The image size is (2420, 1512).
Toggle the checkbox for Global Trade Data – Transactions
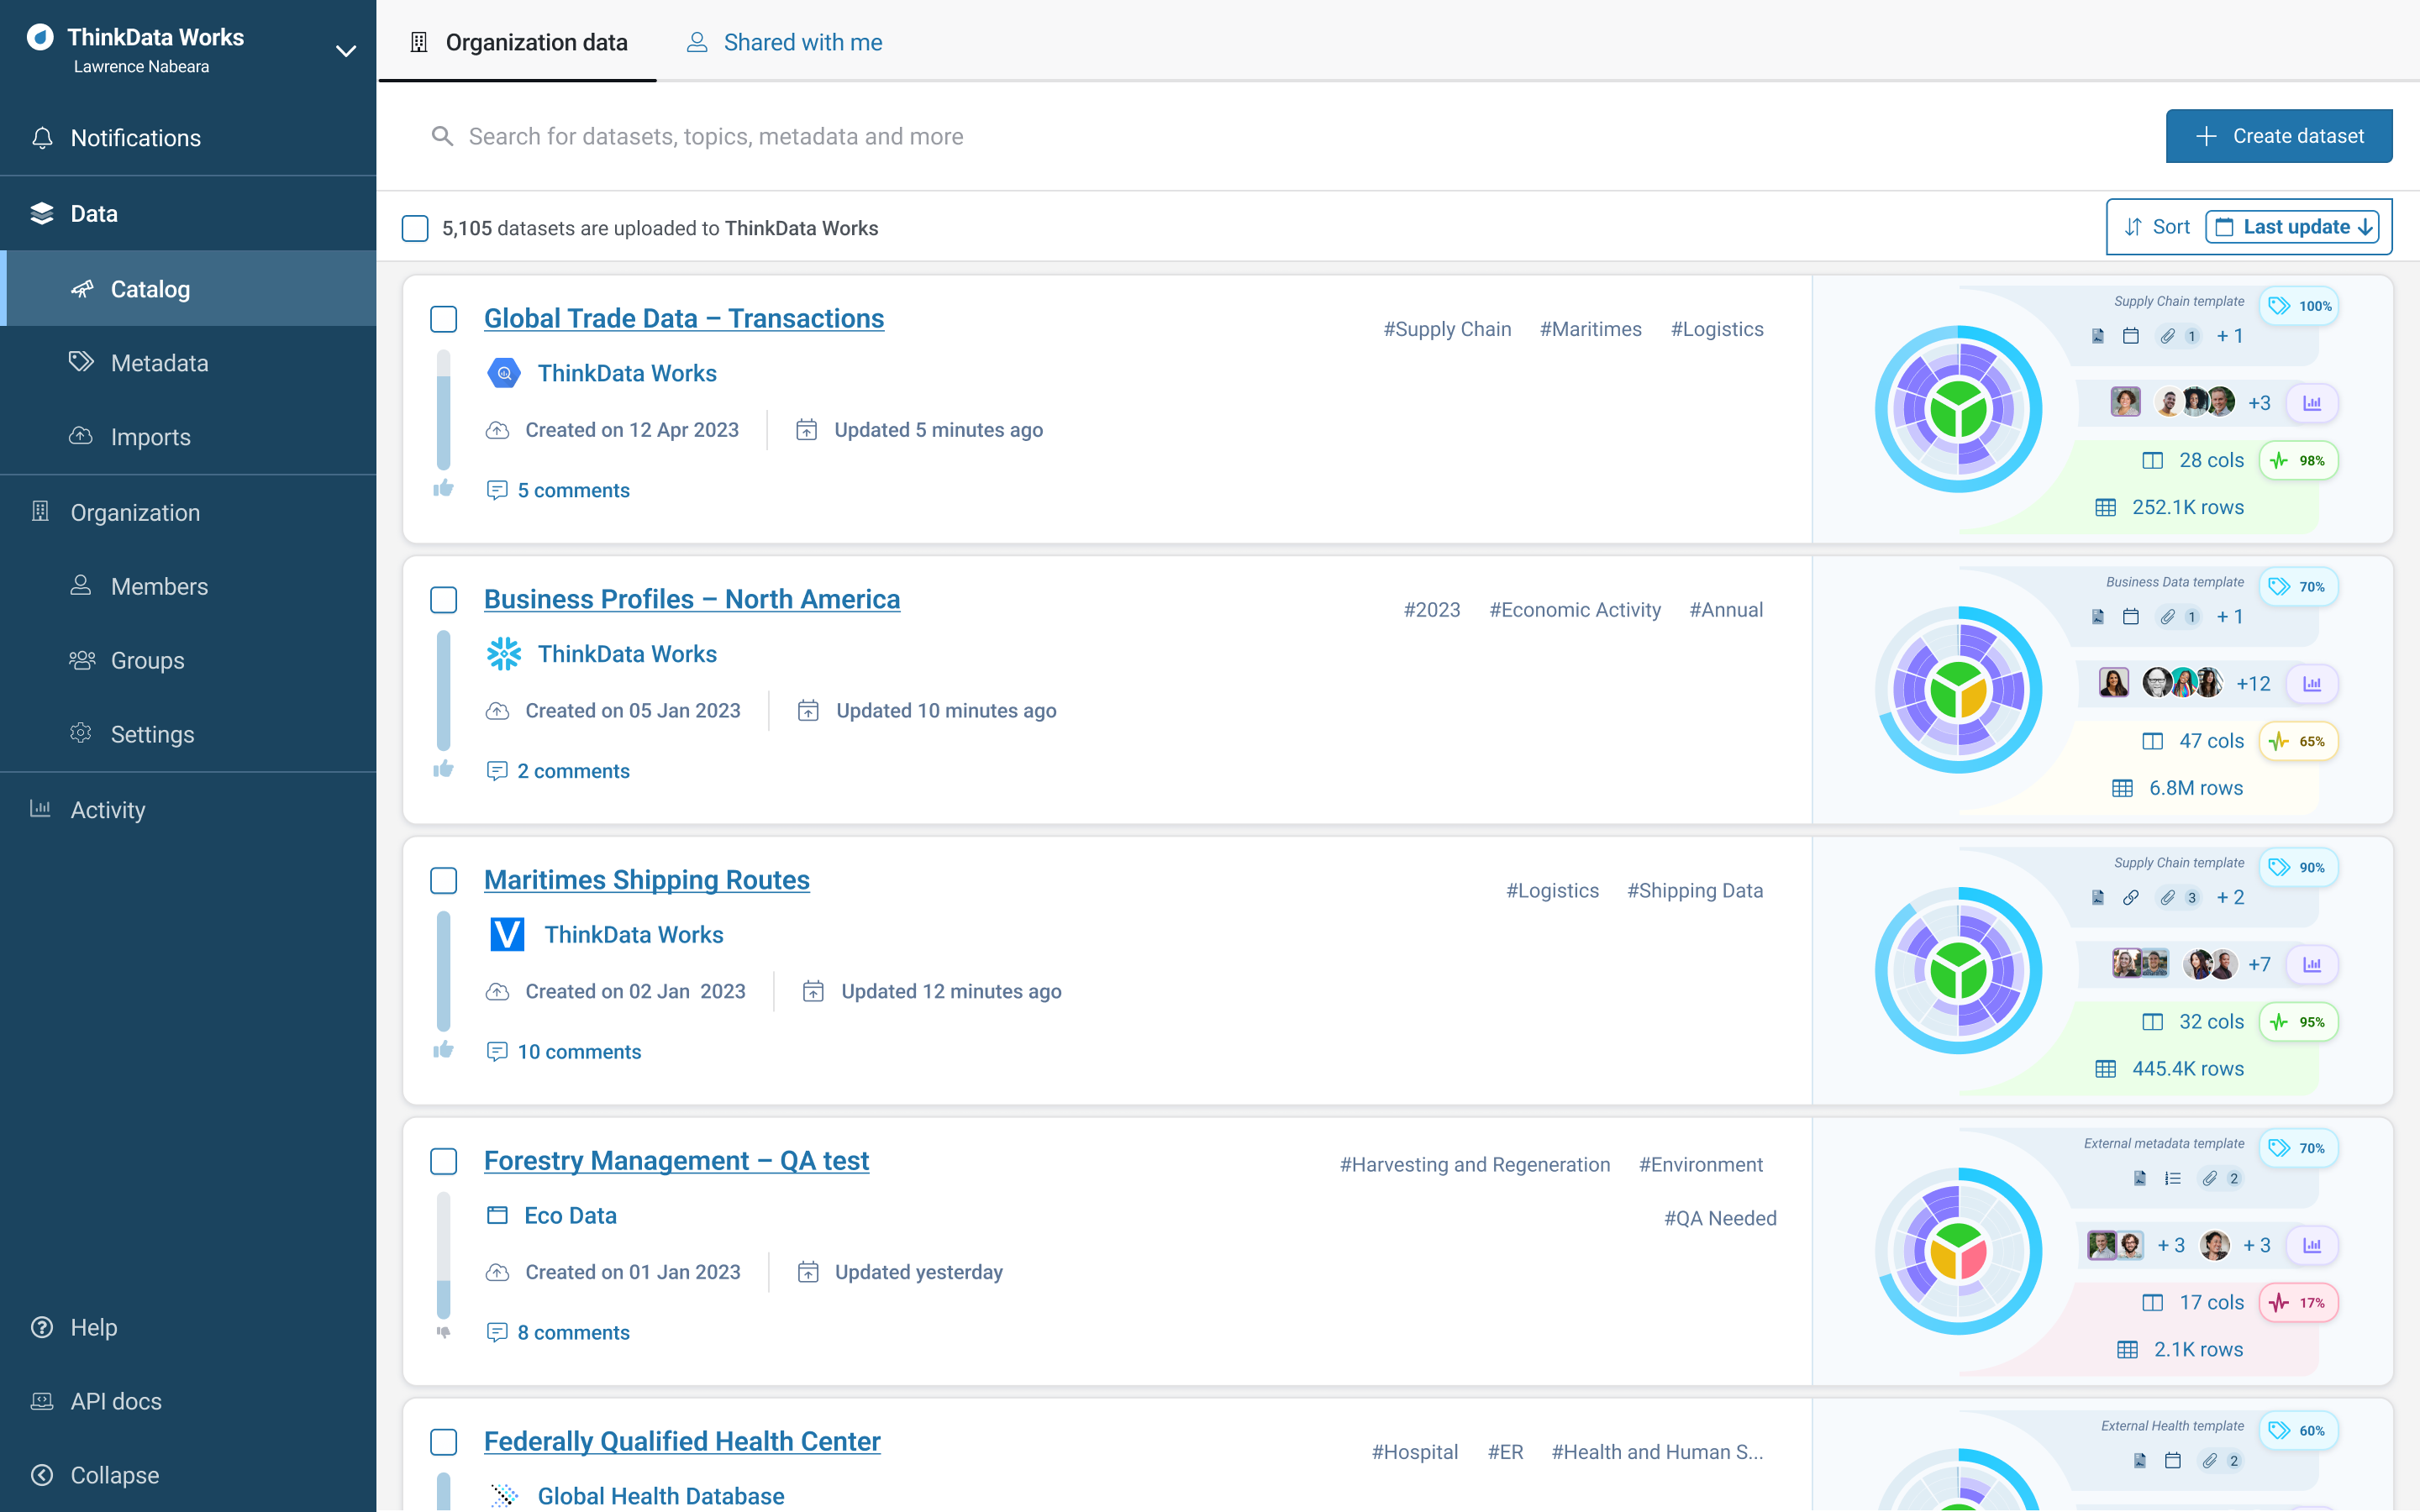(445, 317)
